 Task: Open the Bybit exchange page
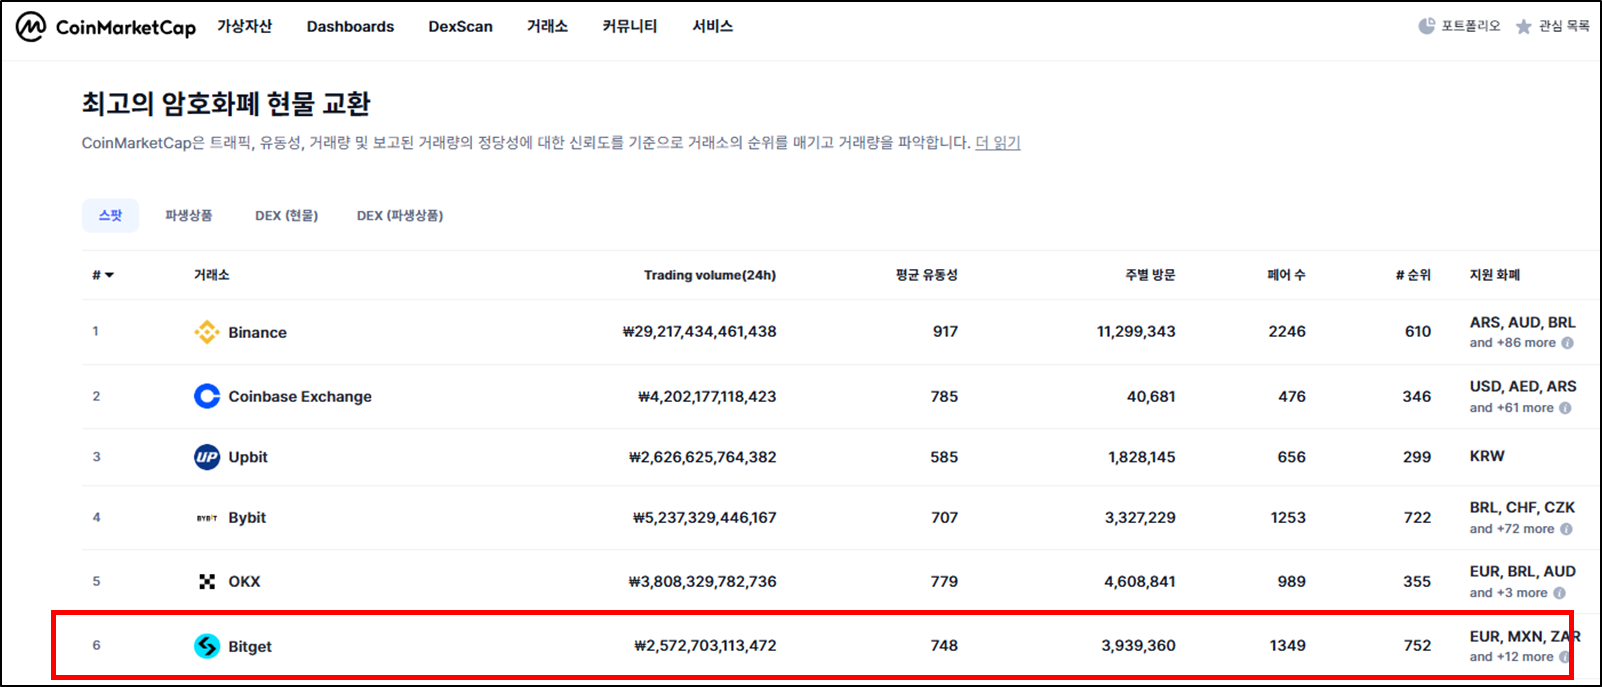coord(247,518)
